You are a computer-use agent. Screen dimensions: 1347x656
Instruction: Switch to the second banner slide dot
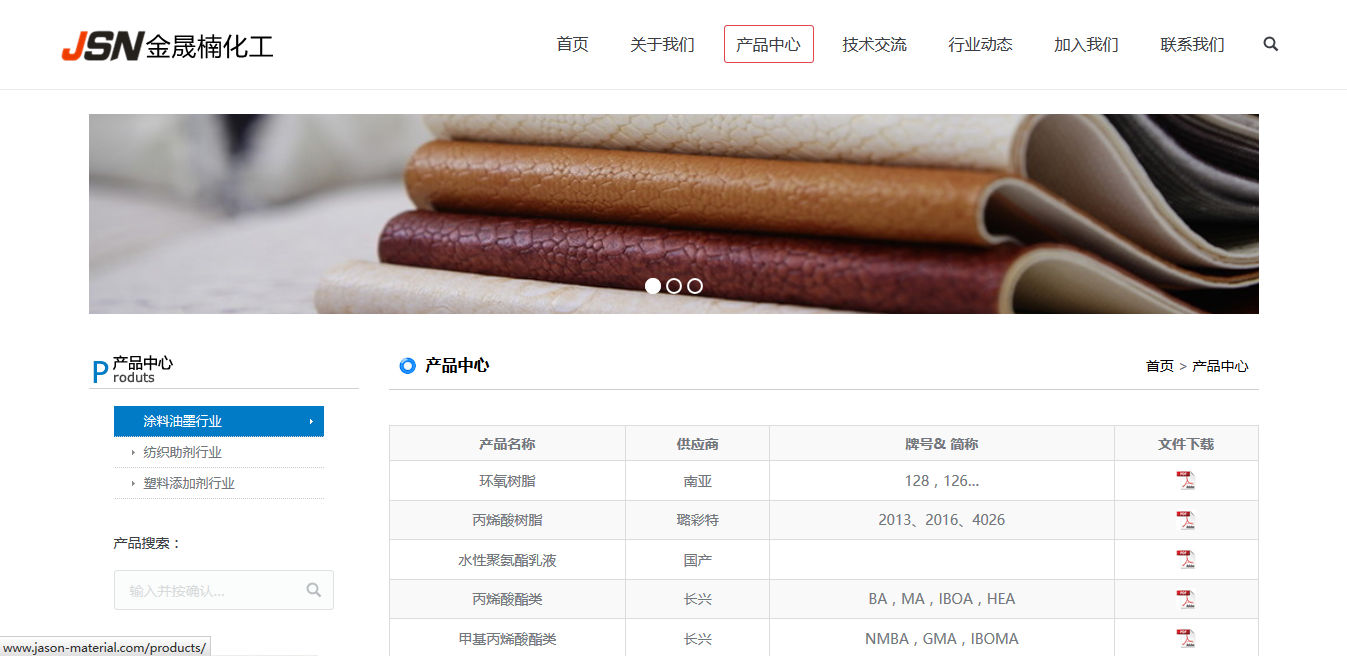coord(674,286)
